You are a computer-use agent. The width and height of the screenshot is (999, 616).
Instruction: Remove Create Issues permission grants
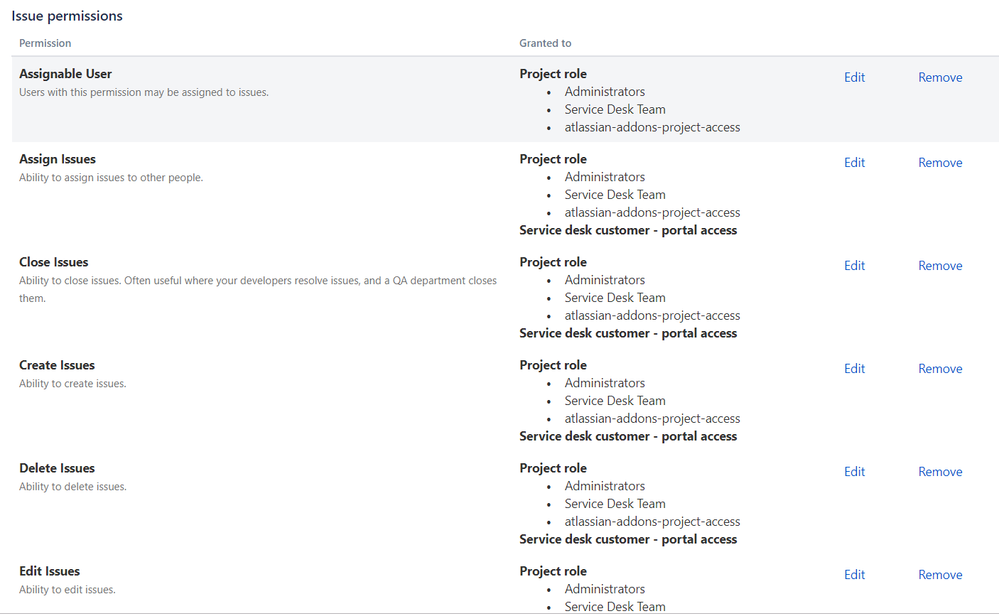[940, 369]
